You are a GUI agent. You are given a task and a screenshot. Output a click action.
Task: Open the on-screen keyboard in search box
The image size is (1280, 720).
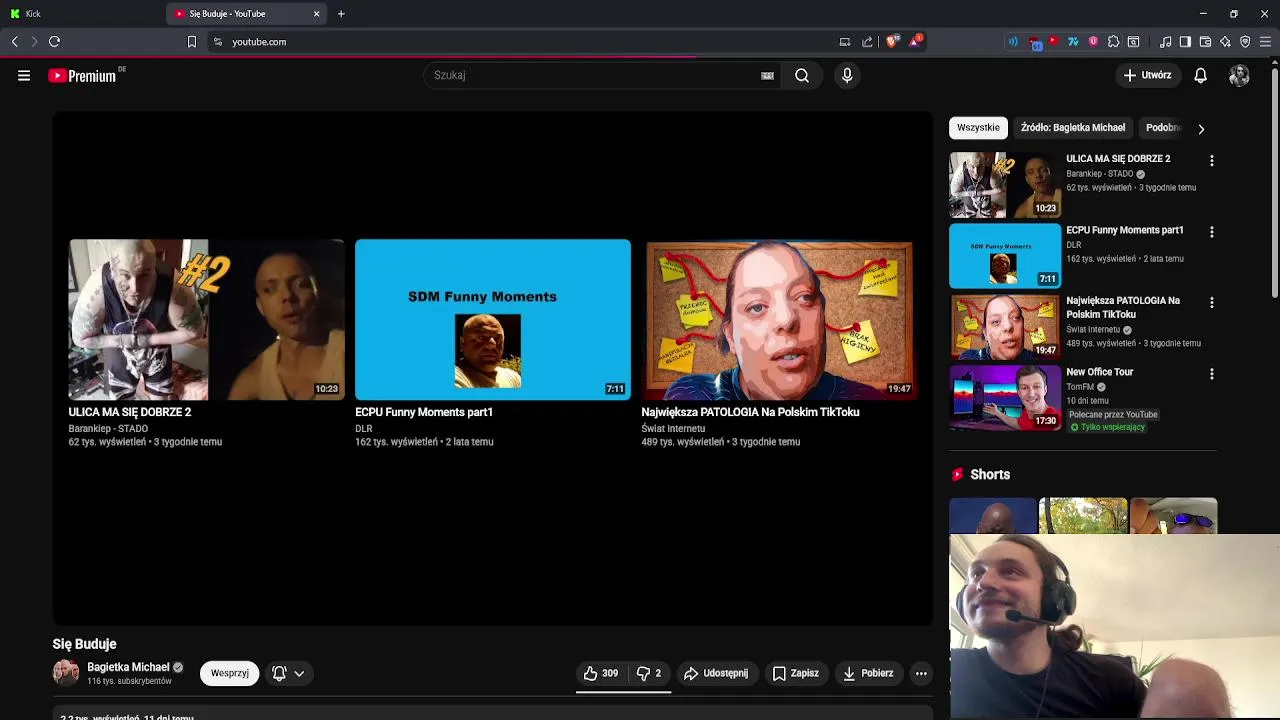pyautogui.click(x=767, y=75)
